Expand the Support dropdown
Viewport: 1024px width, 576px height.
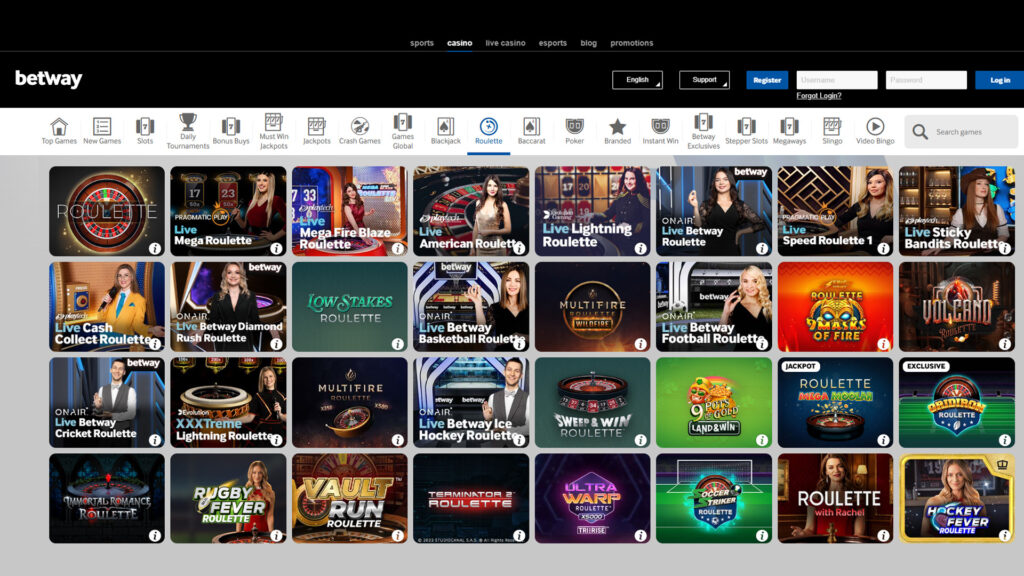coord(704,80)
